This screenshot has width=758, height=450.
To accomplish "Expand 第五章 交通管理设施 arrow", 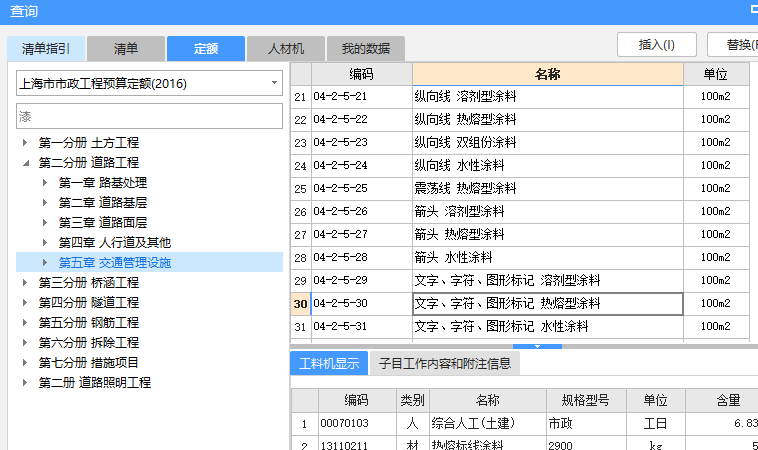I will pyautogui.click(x=44, y=262).
